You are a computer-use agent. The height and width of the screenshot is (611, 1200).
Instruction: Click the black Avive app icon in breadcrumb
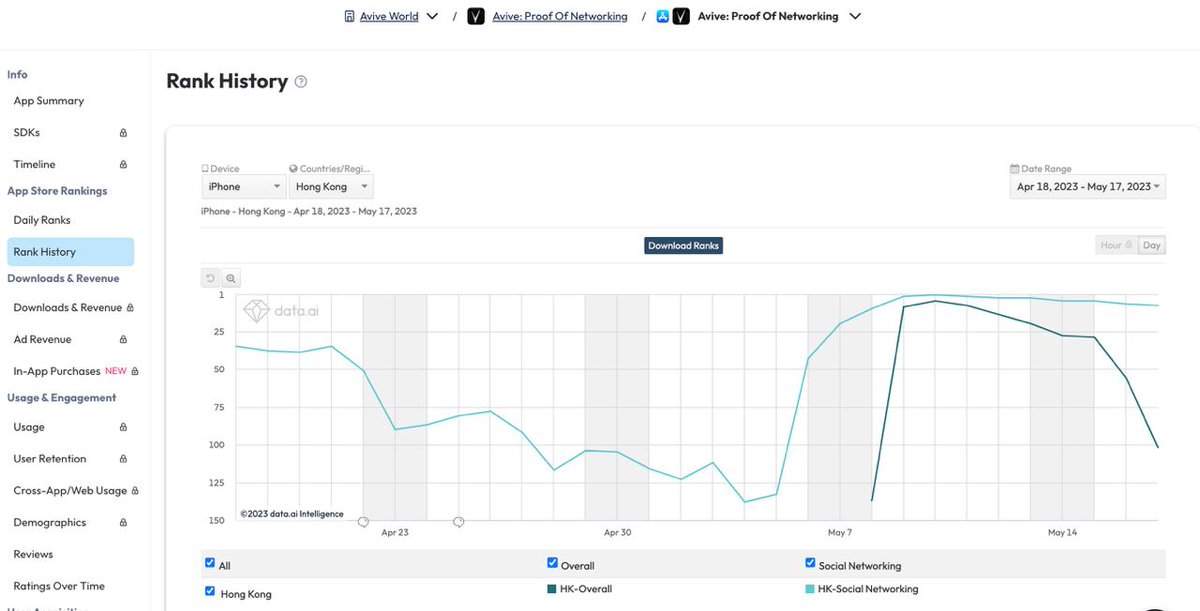477,16
